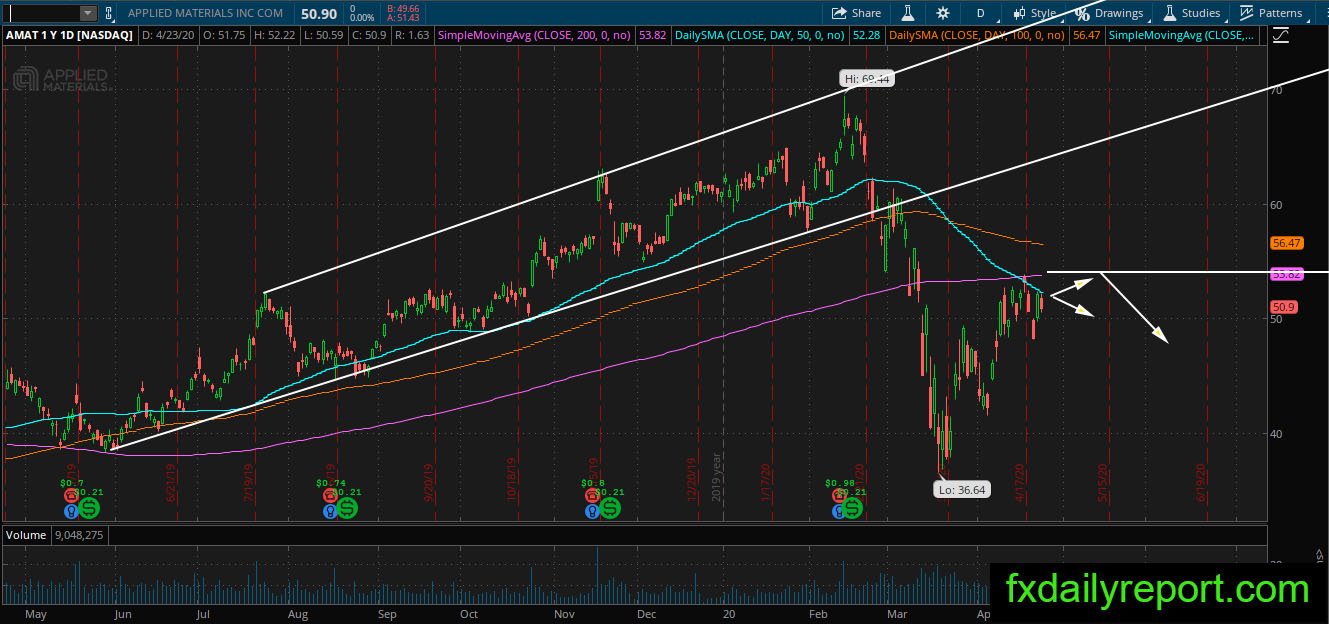Click the price axis label 70
This screenshot has height=624, width=1329.
coord(1275,89)
